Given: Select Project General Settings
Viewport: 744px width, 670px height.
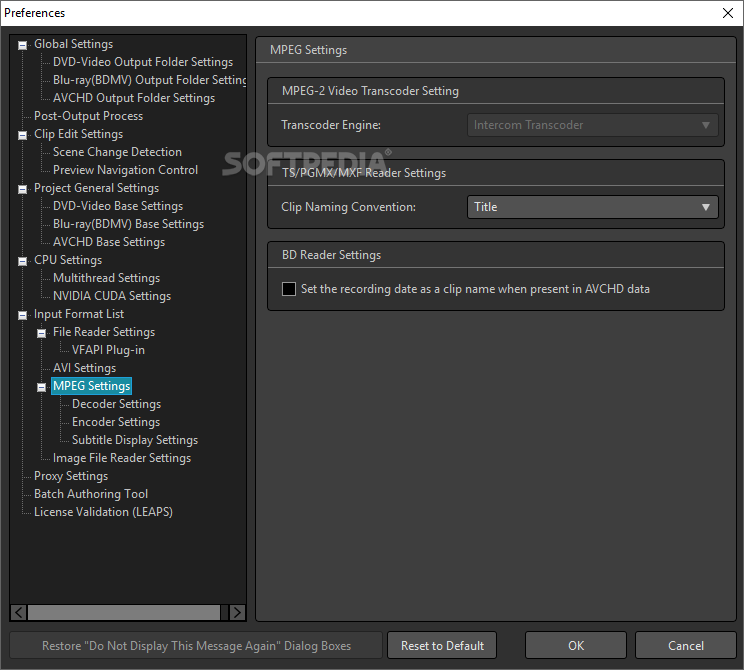Looking at the screenshot, I should [96, 188].
